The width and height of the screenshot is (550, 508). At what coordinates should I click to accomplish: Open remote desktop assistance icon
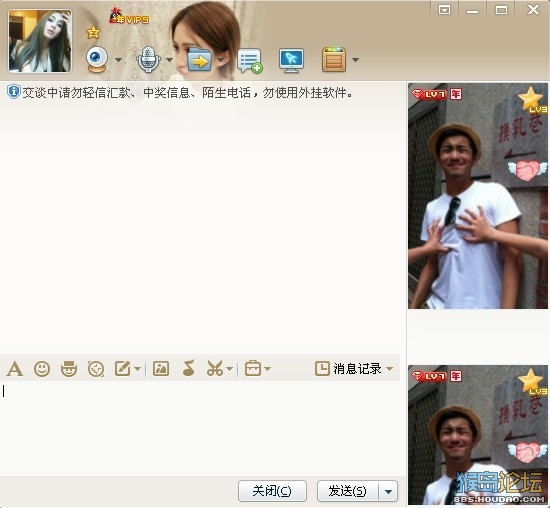(291, 60)
